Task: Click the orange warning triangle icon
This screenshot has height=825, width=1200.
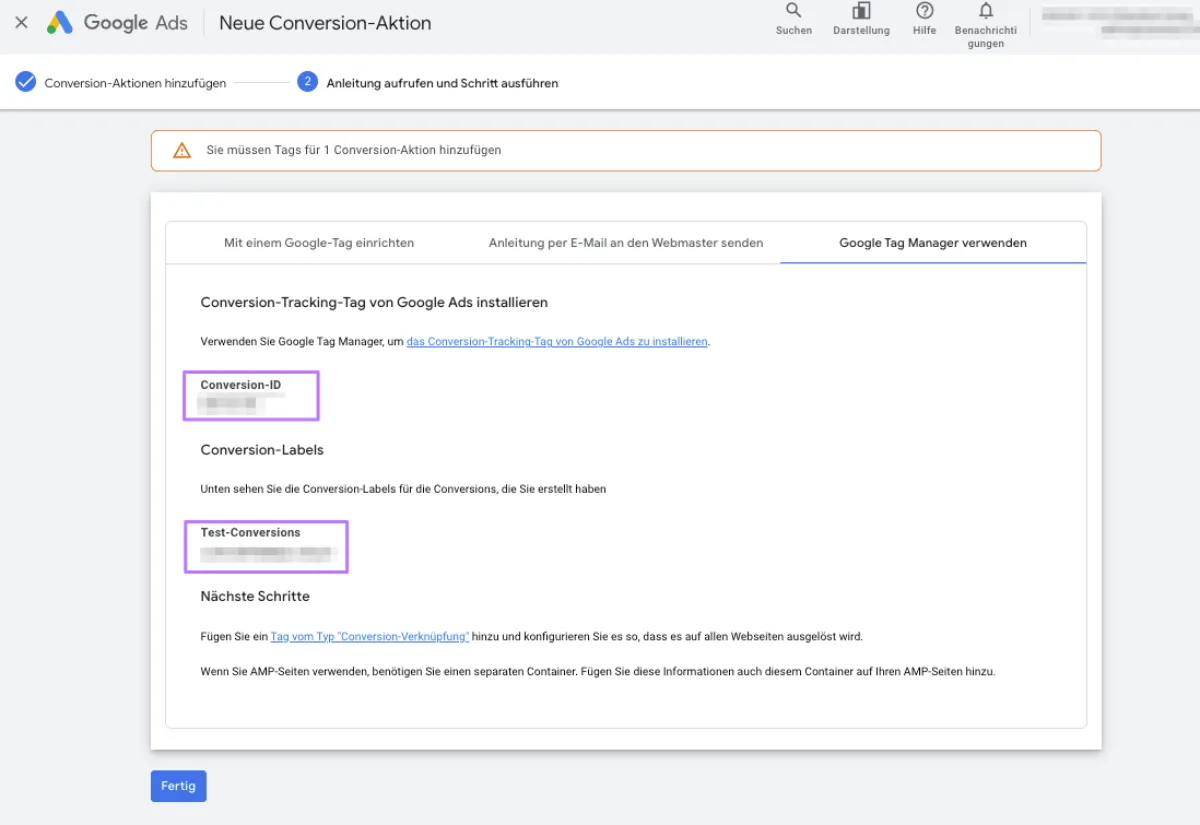Action: pos(181,150)
